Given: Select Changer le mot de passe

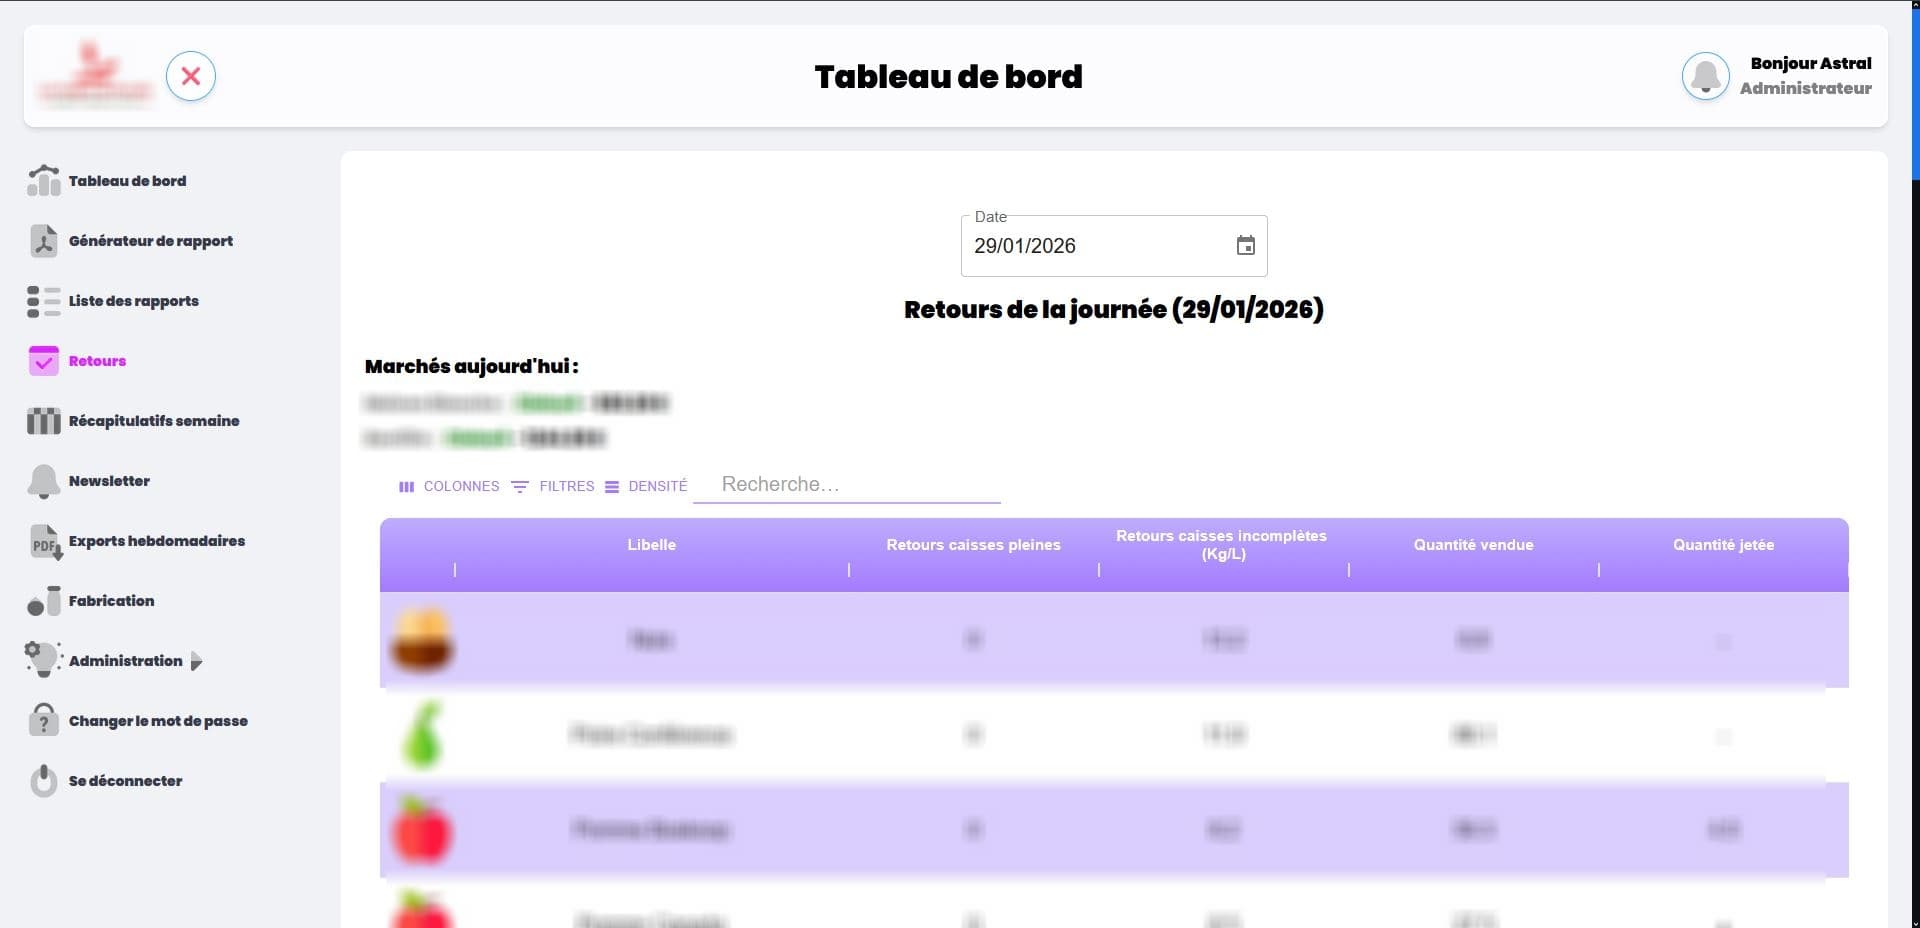Looking at the screenshot, I should coord(158,720).
